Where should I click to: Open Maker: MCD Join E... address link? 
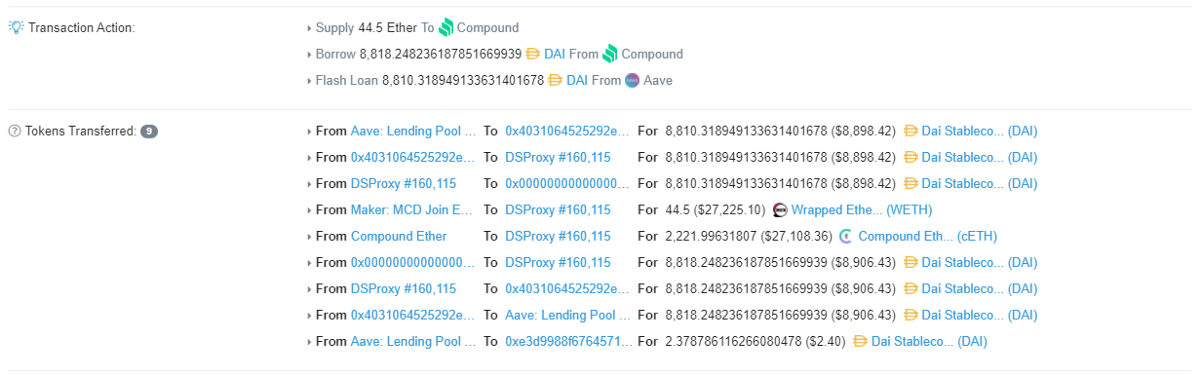tap(411, 210)
